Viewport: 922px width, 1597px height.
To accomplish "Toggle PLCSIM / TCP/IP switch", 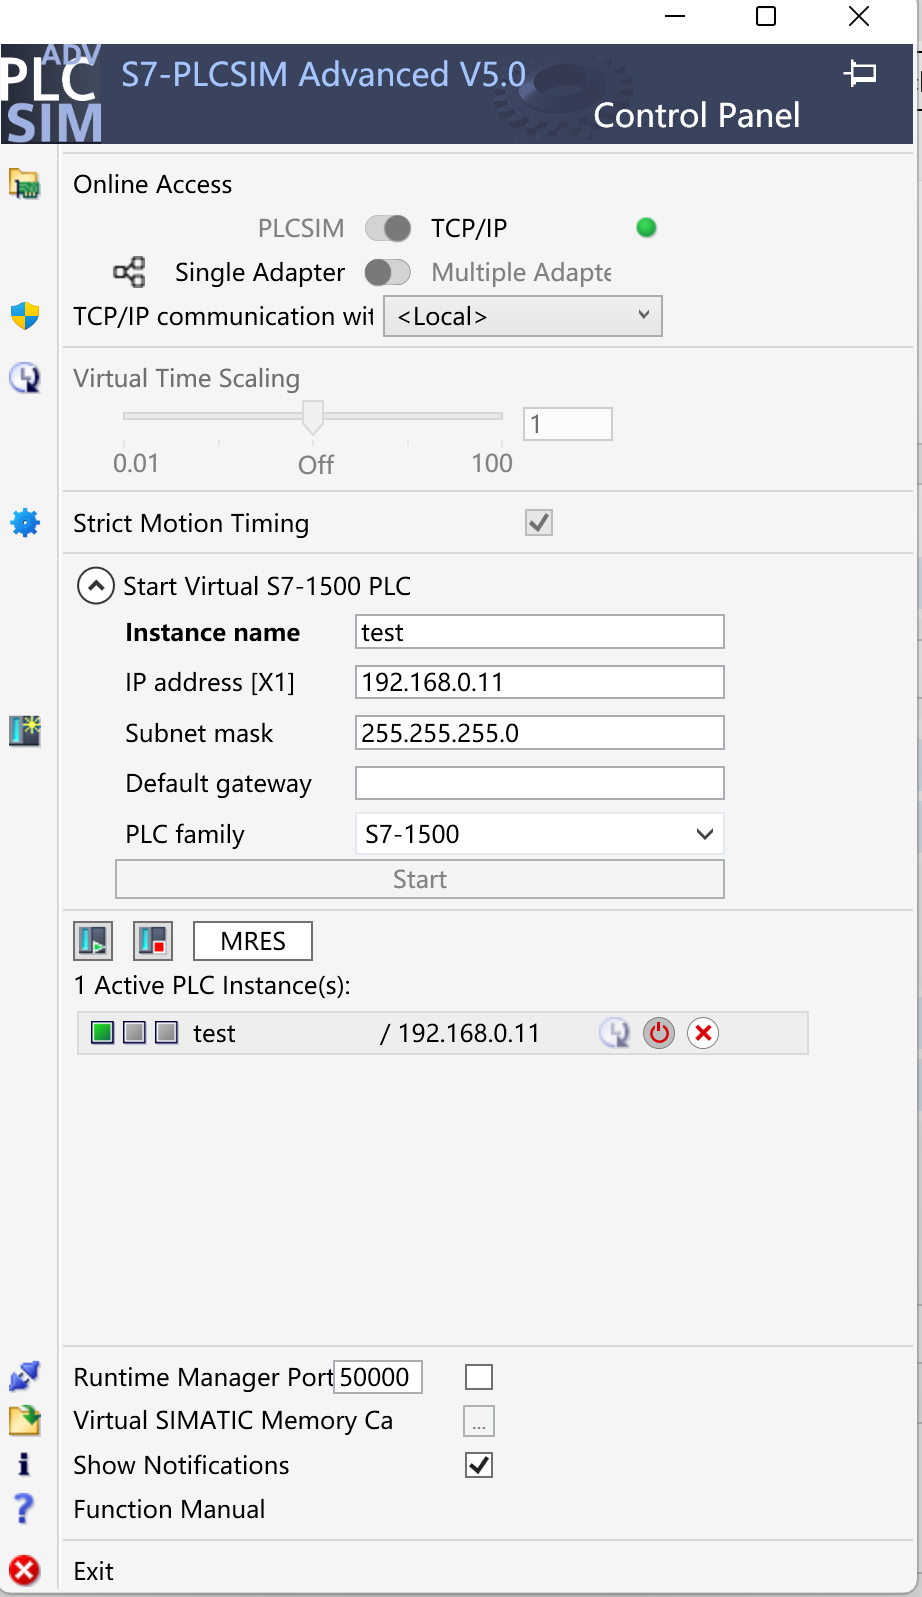I will tap(388, 228).
